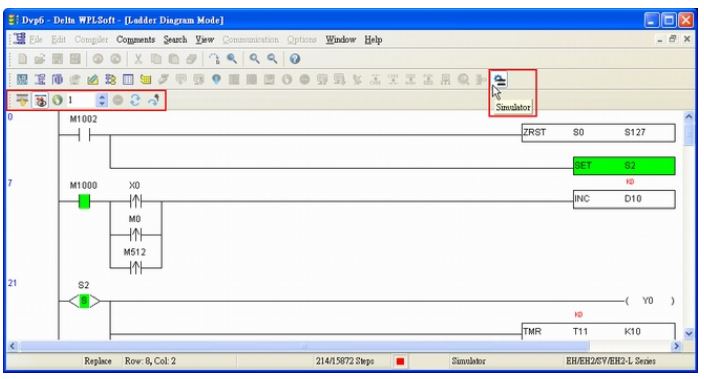Open the greyed Options menu

pos(302,40)
